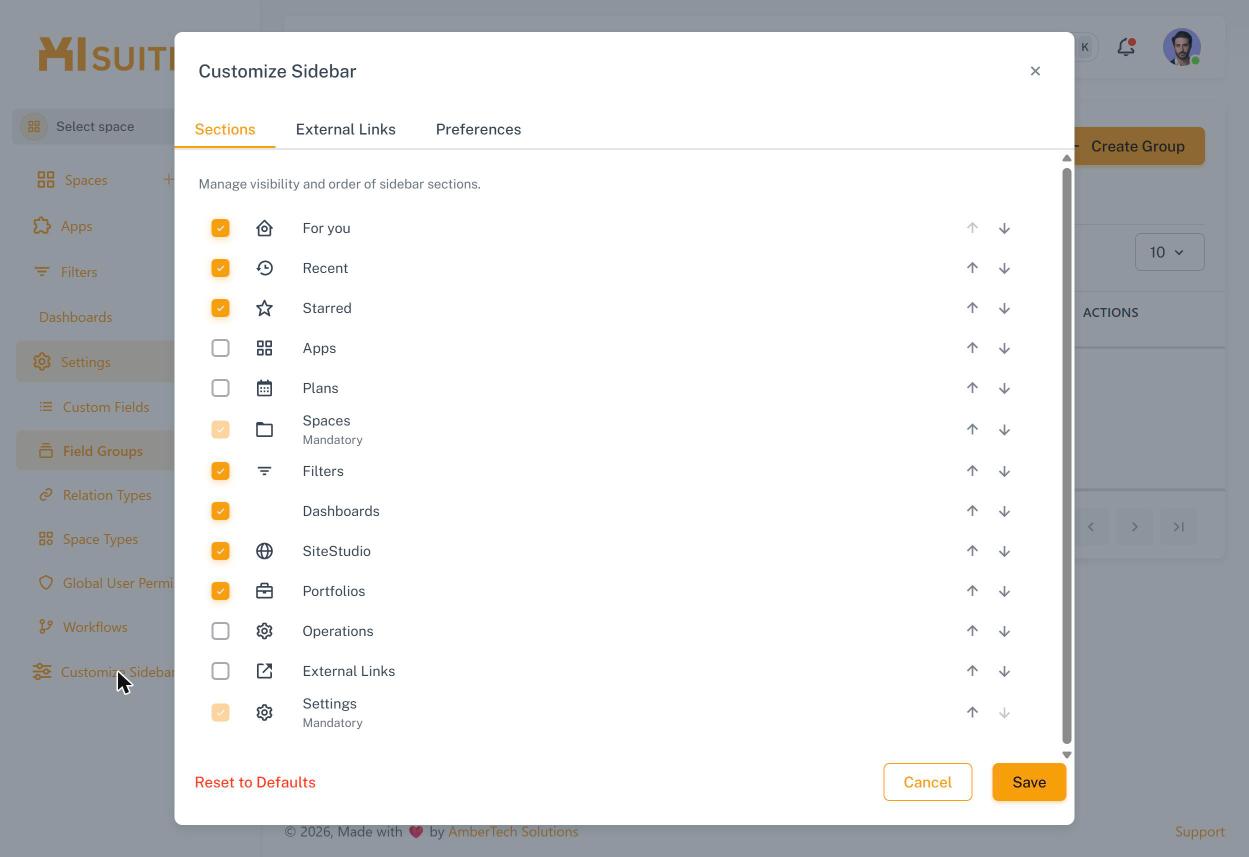Move Operations section down

[1004, 631]
